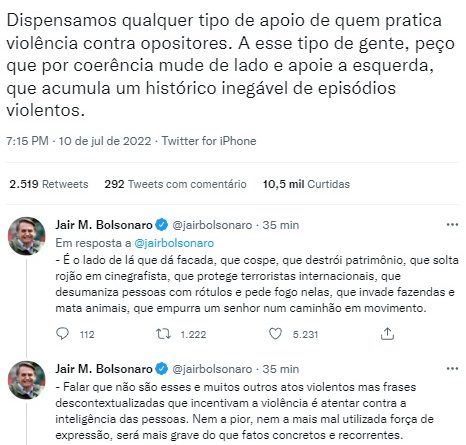The image size is (466, 445).
Task: Click the reply icon showing 112 comments
Action: pyautogui.click(x=63, y=334)
